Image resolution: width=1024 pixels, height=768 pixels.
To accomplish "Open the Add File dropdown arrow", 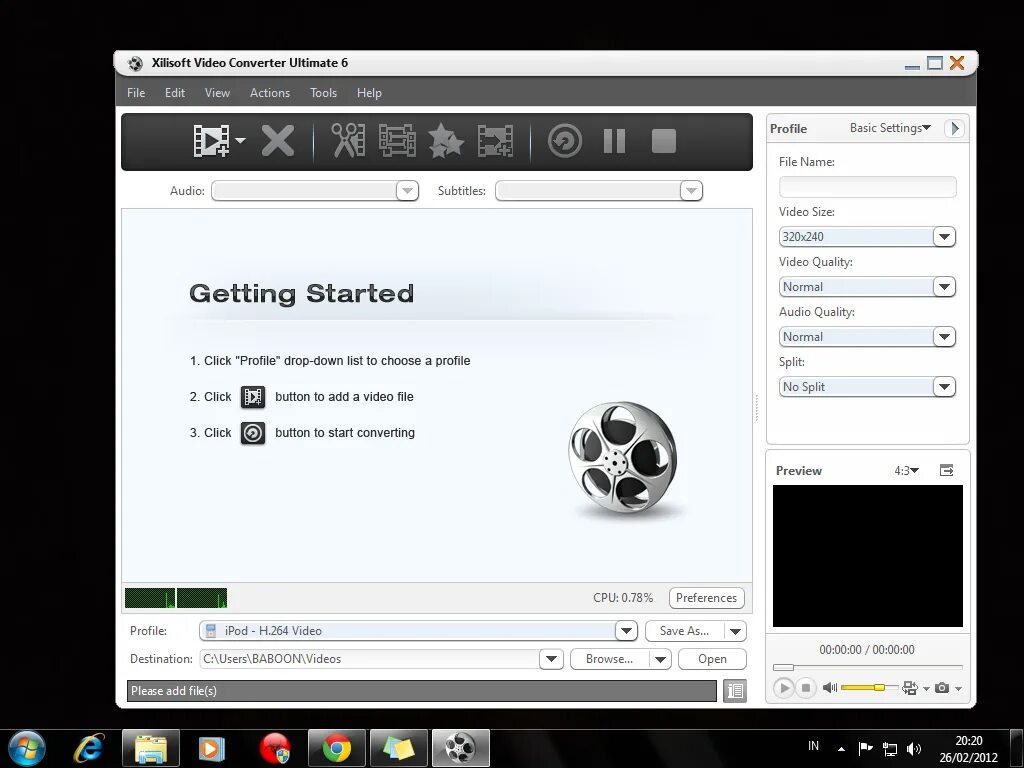I will (x=240, y=140).
